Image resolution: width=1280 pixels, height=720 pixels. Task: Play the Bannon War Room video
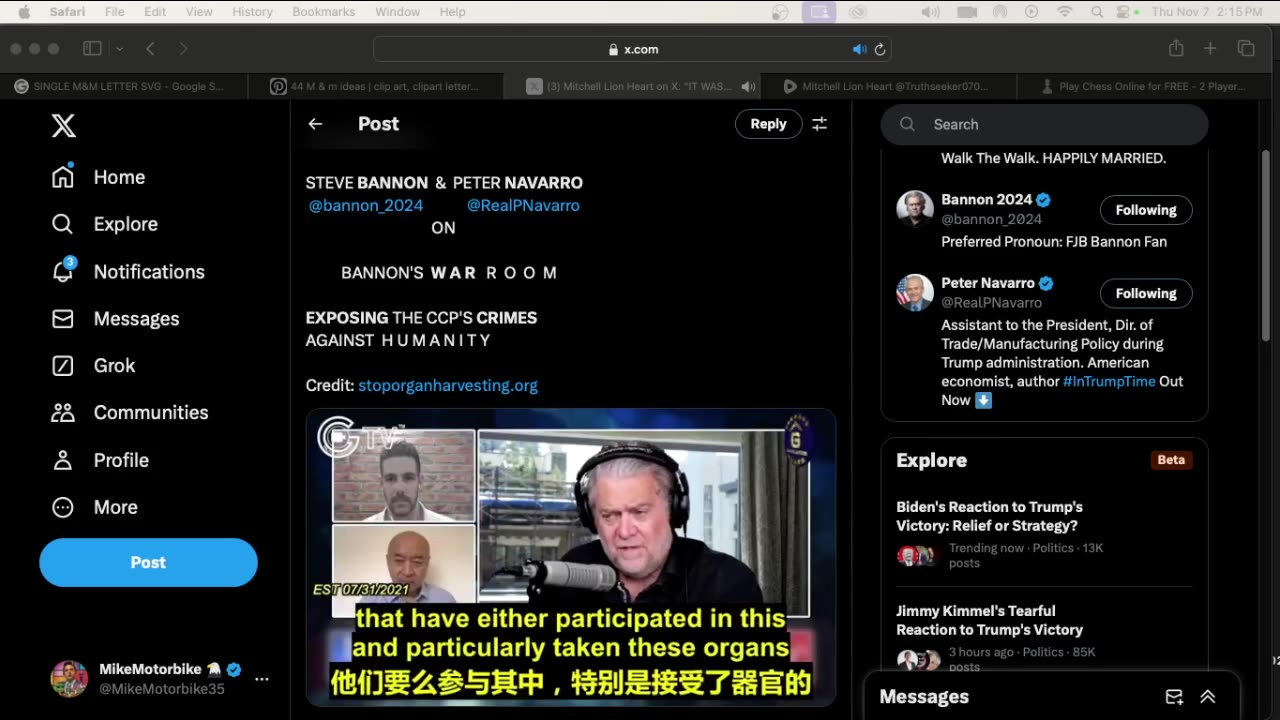(x=571, y=557)
